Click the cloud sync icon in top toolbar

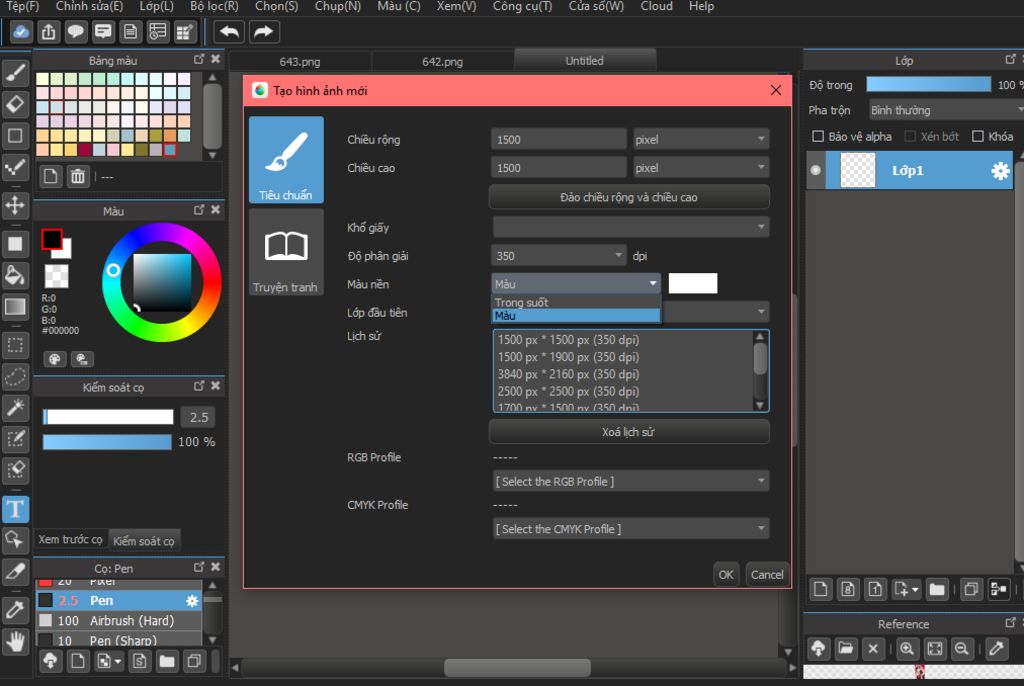pos(21,31)
